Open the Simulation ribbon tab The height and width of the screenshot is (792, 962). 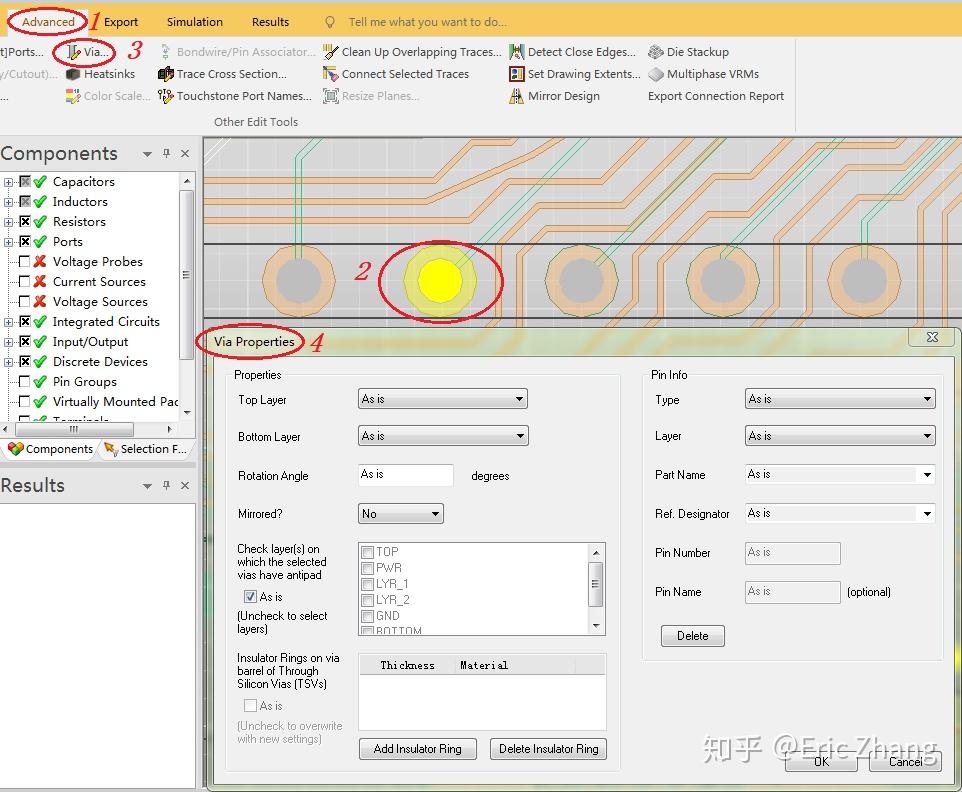[x=195, y=22]
